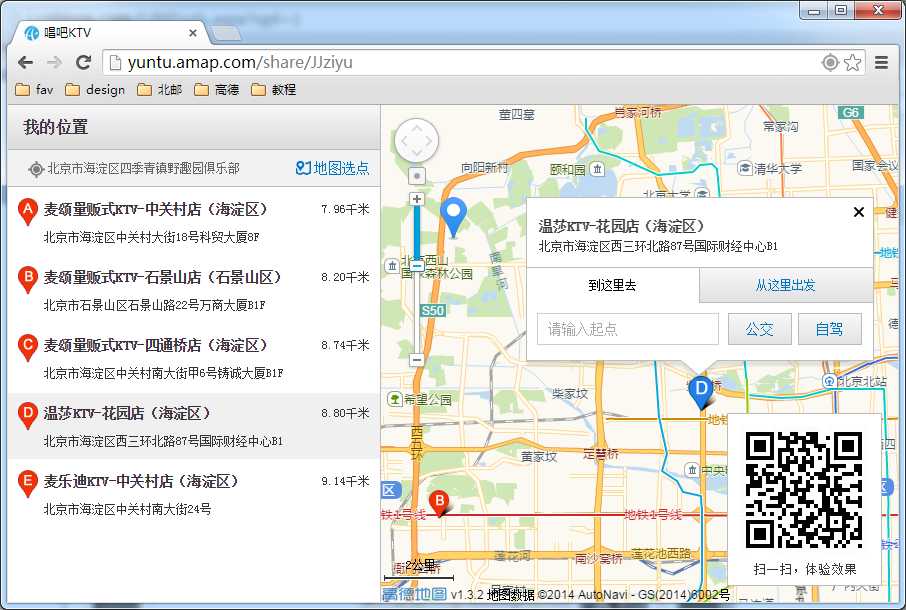
Task: Click the 颐和园 landmark icon on map
Action: pos(597,169)
